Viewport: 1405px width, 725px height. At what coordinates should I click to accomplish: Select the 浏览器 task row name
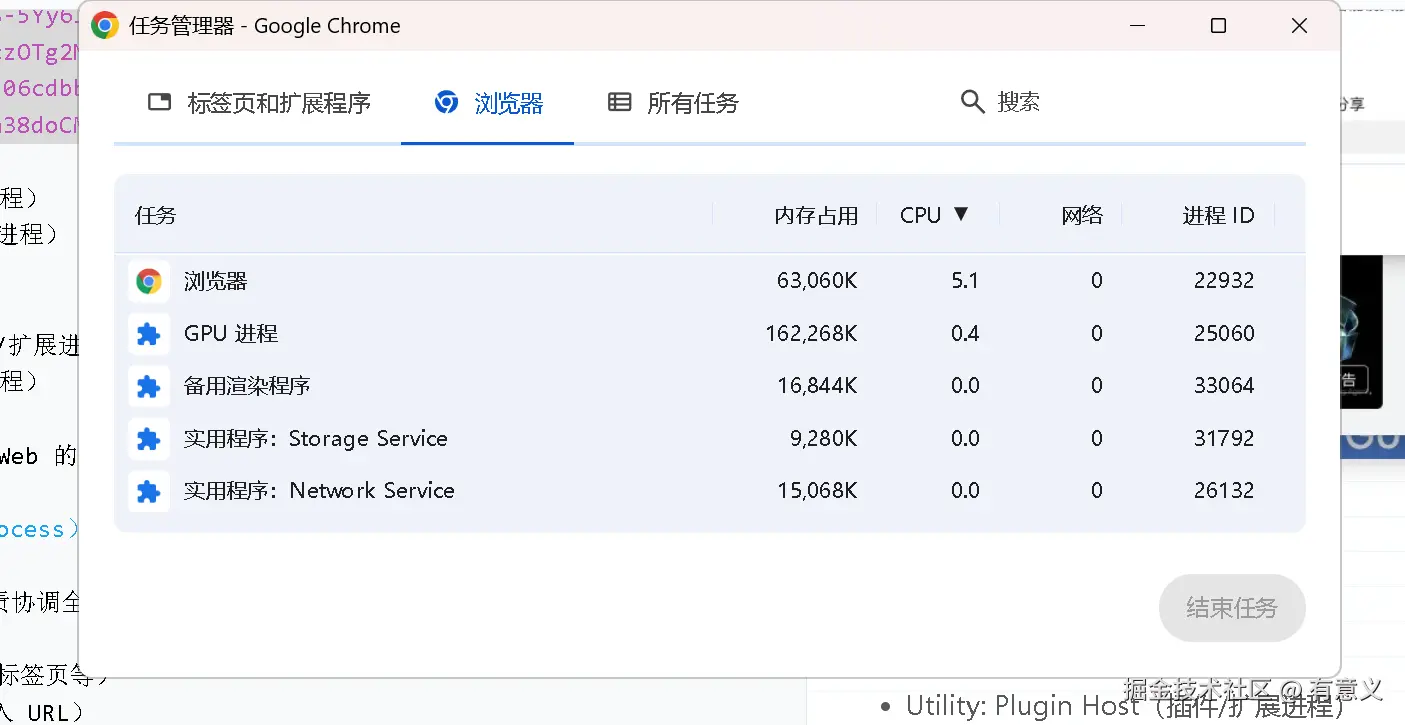click(x=215, y=282)
